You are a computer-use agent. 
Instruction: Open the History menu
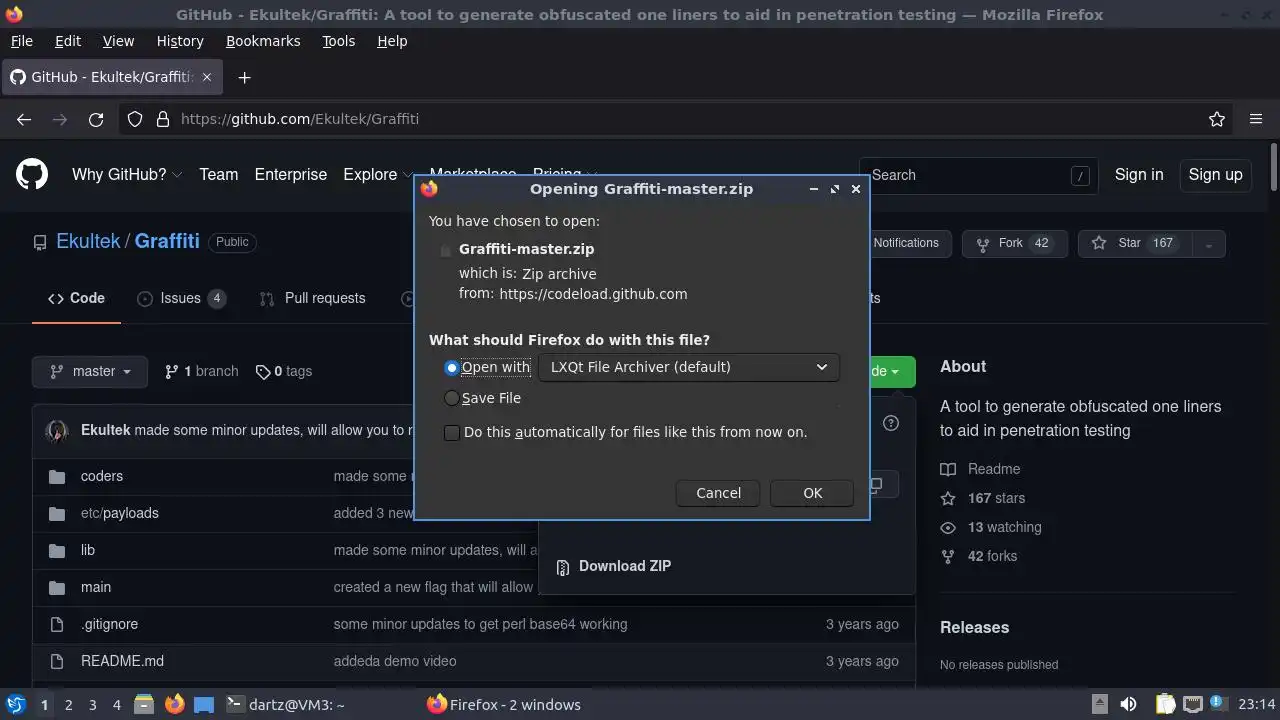(x=180, y=41)
